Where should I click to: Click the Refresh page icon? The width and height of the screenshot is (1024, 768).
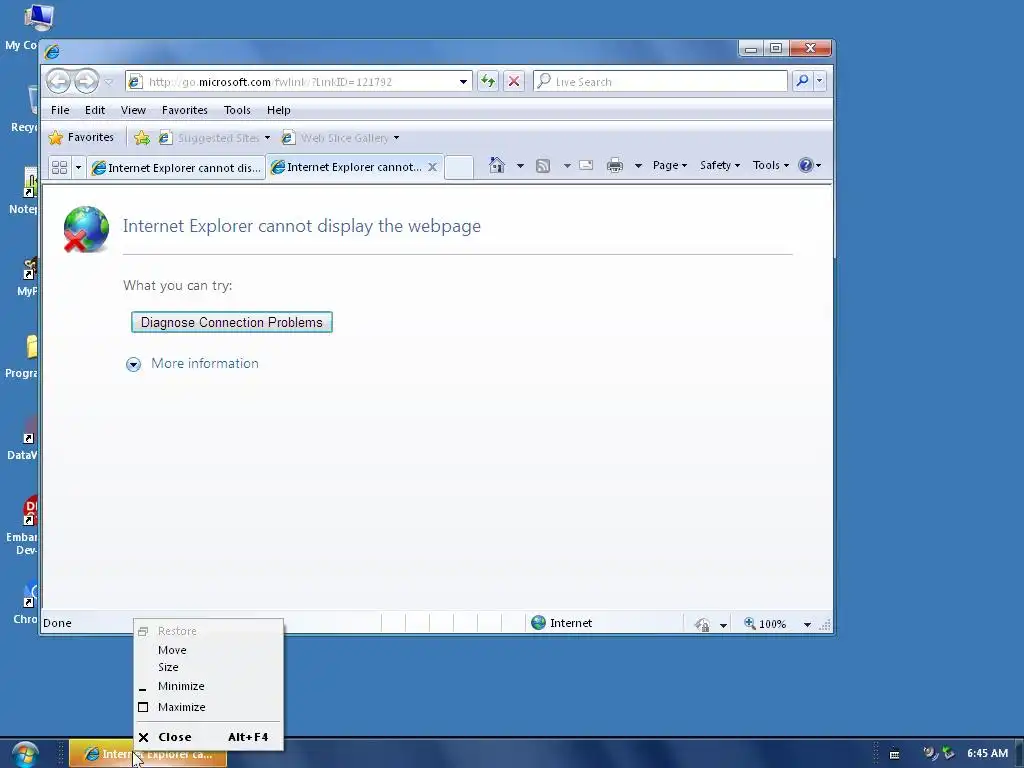coord(488,82)
